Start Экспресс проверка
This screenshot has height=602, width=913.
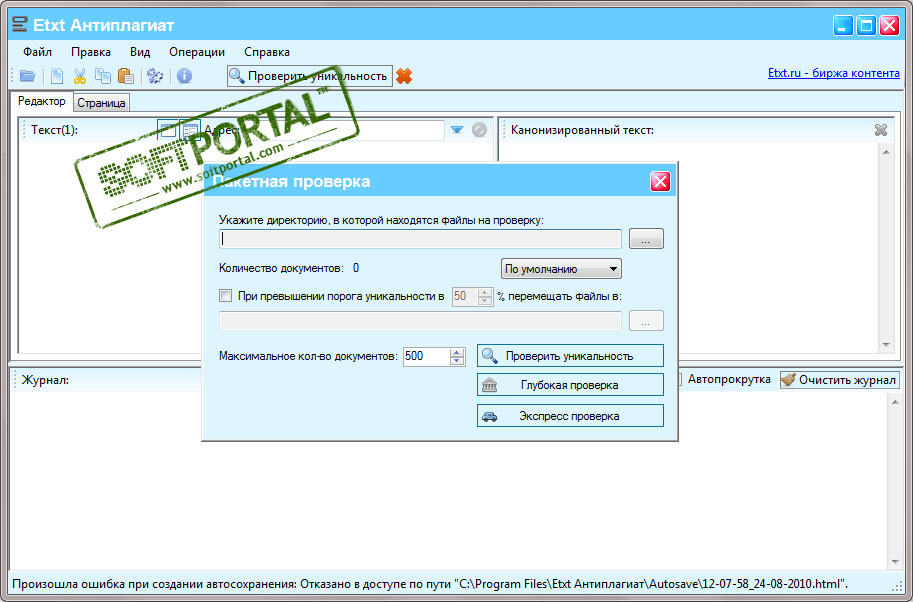pos(570,416)
